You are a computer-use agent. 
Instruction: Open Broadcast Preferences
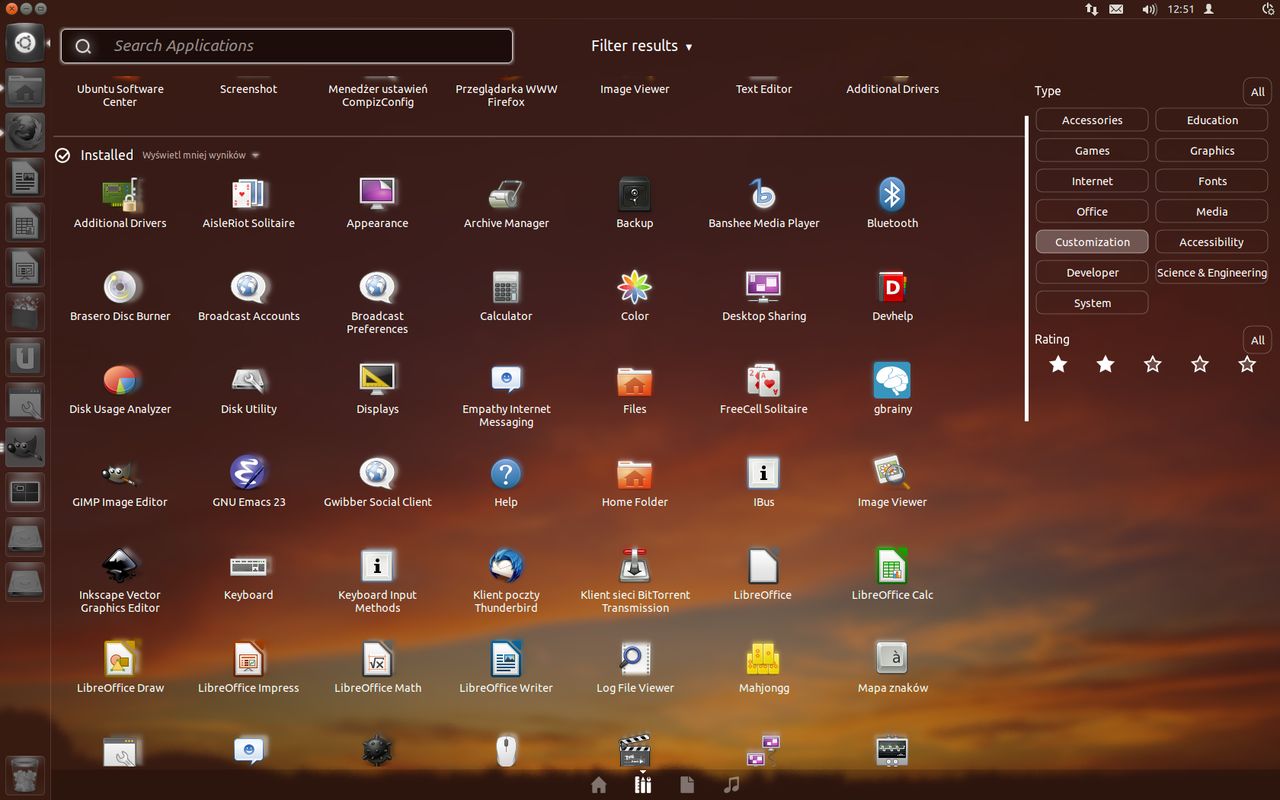click(377, 302)
